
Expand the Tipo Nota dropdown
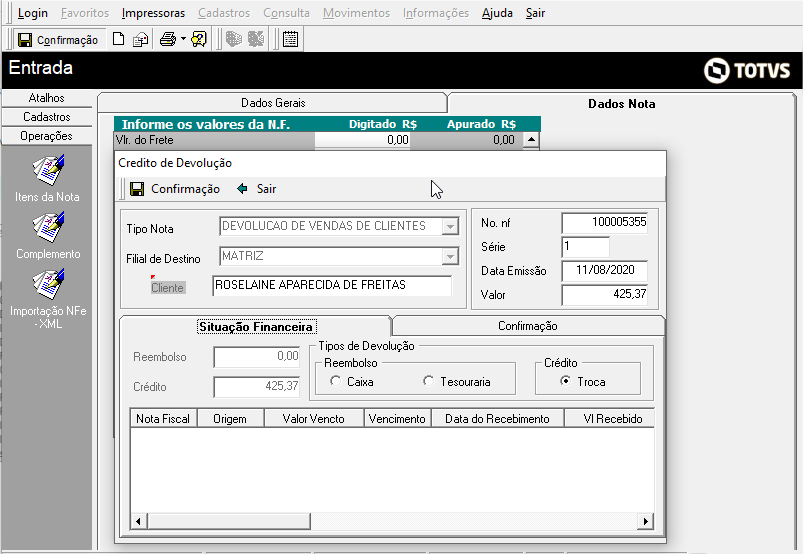(x=450, y=226)
